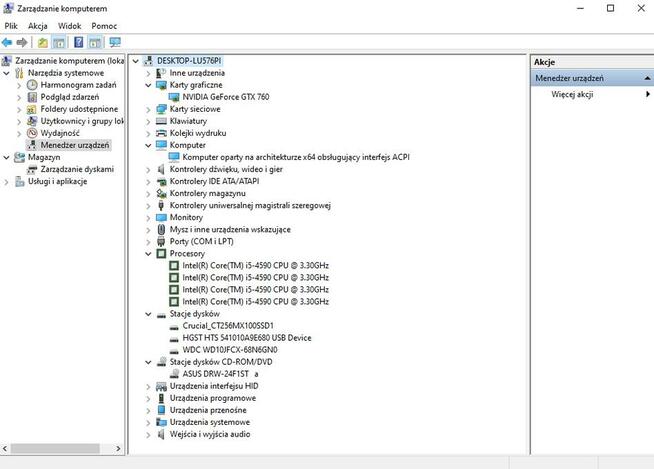Select Wejścia i wyjścia audio row

tap(210, 434)
